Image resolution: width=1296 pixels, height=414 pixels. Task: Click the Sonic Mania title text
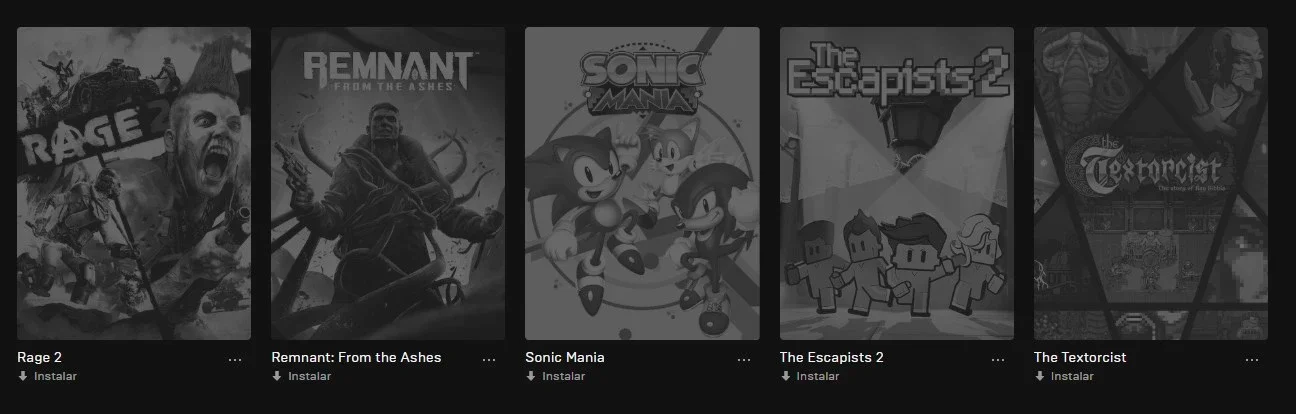click(x=565, y=357)
